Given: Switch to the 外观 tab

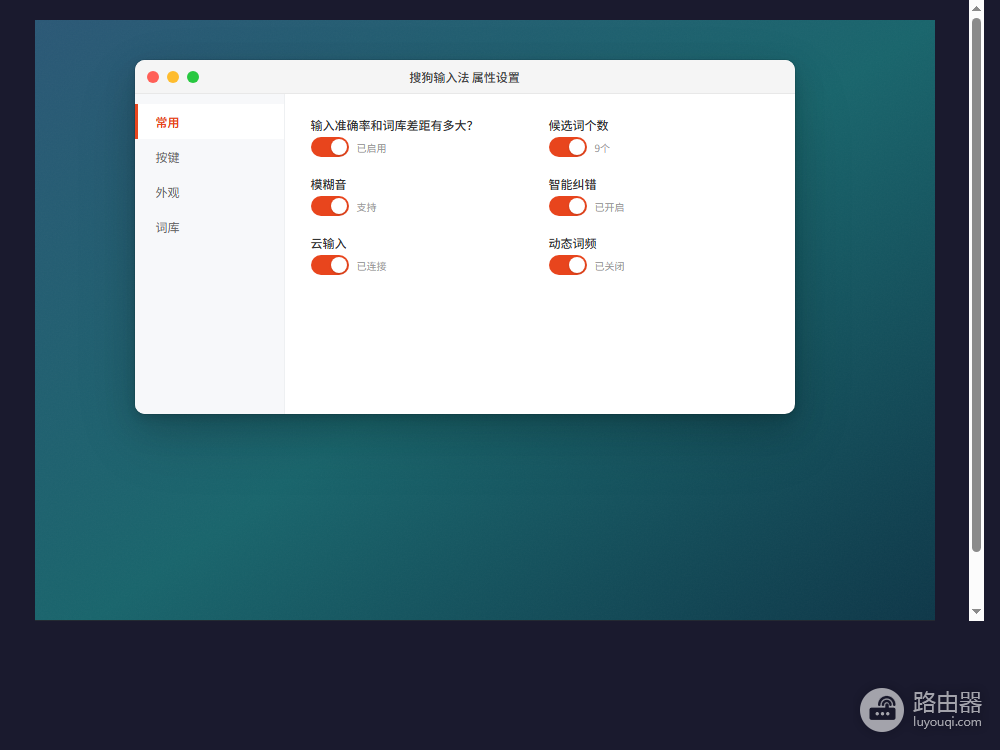Looking at the screenshot, I should [210, 193].
